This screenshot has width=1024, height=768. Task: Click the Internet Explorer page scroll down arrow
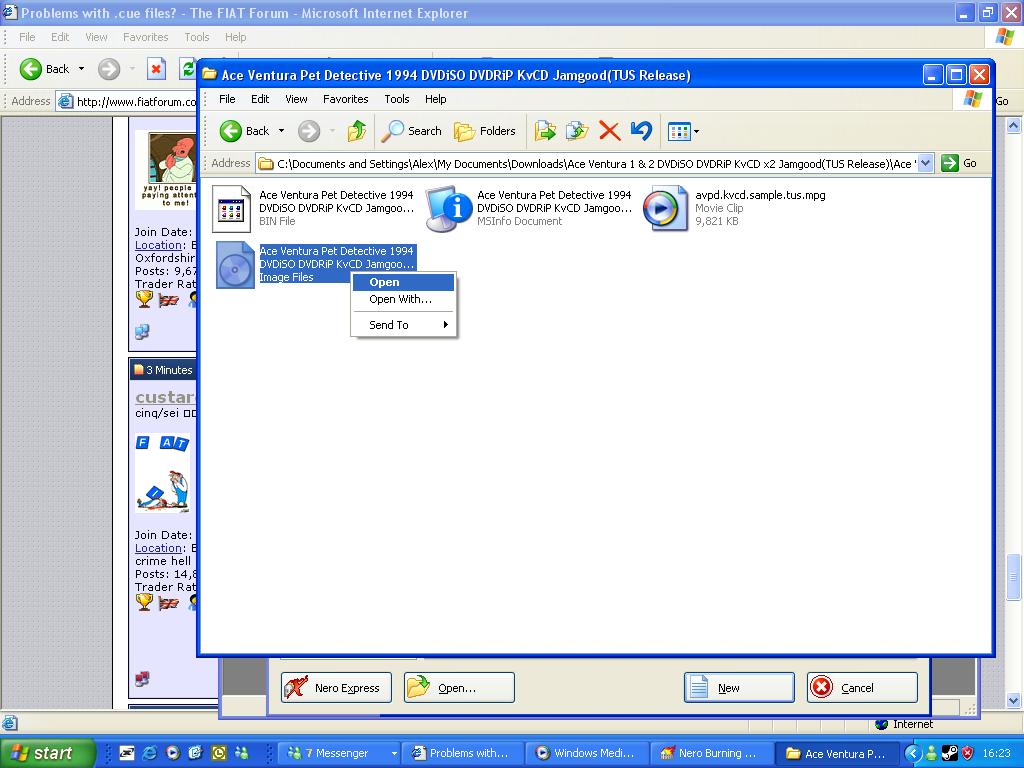pos(1014,700)
